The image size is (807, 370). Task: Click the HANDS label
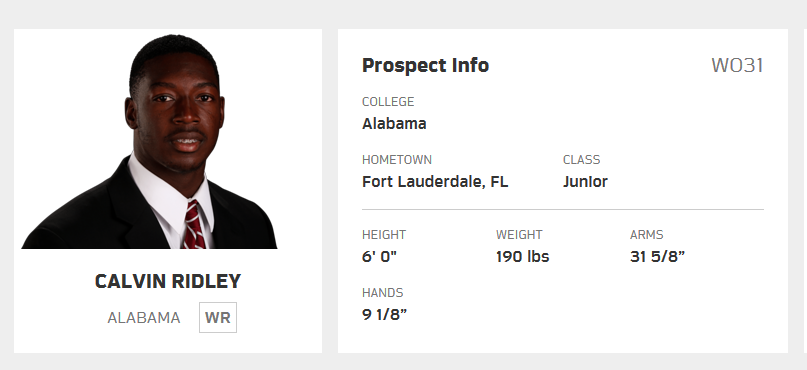(382, 293)
